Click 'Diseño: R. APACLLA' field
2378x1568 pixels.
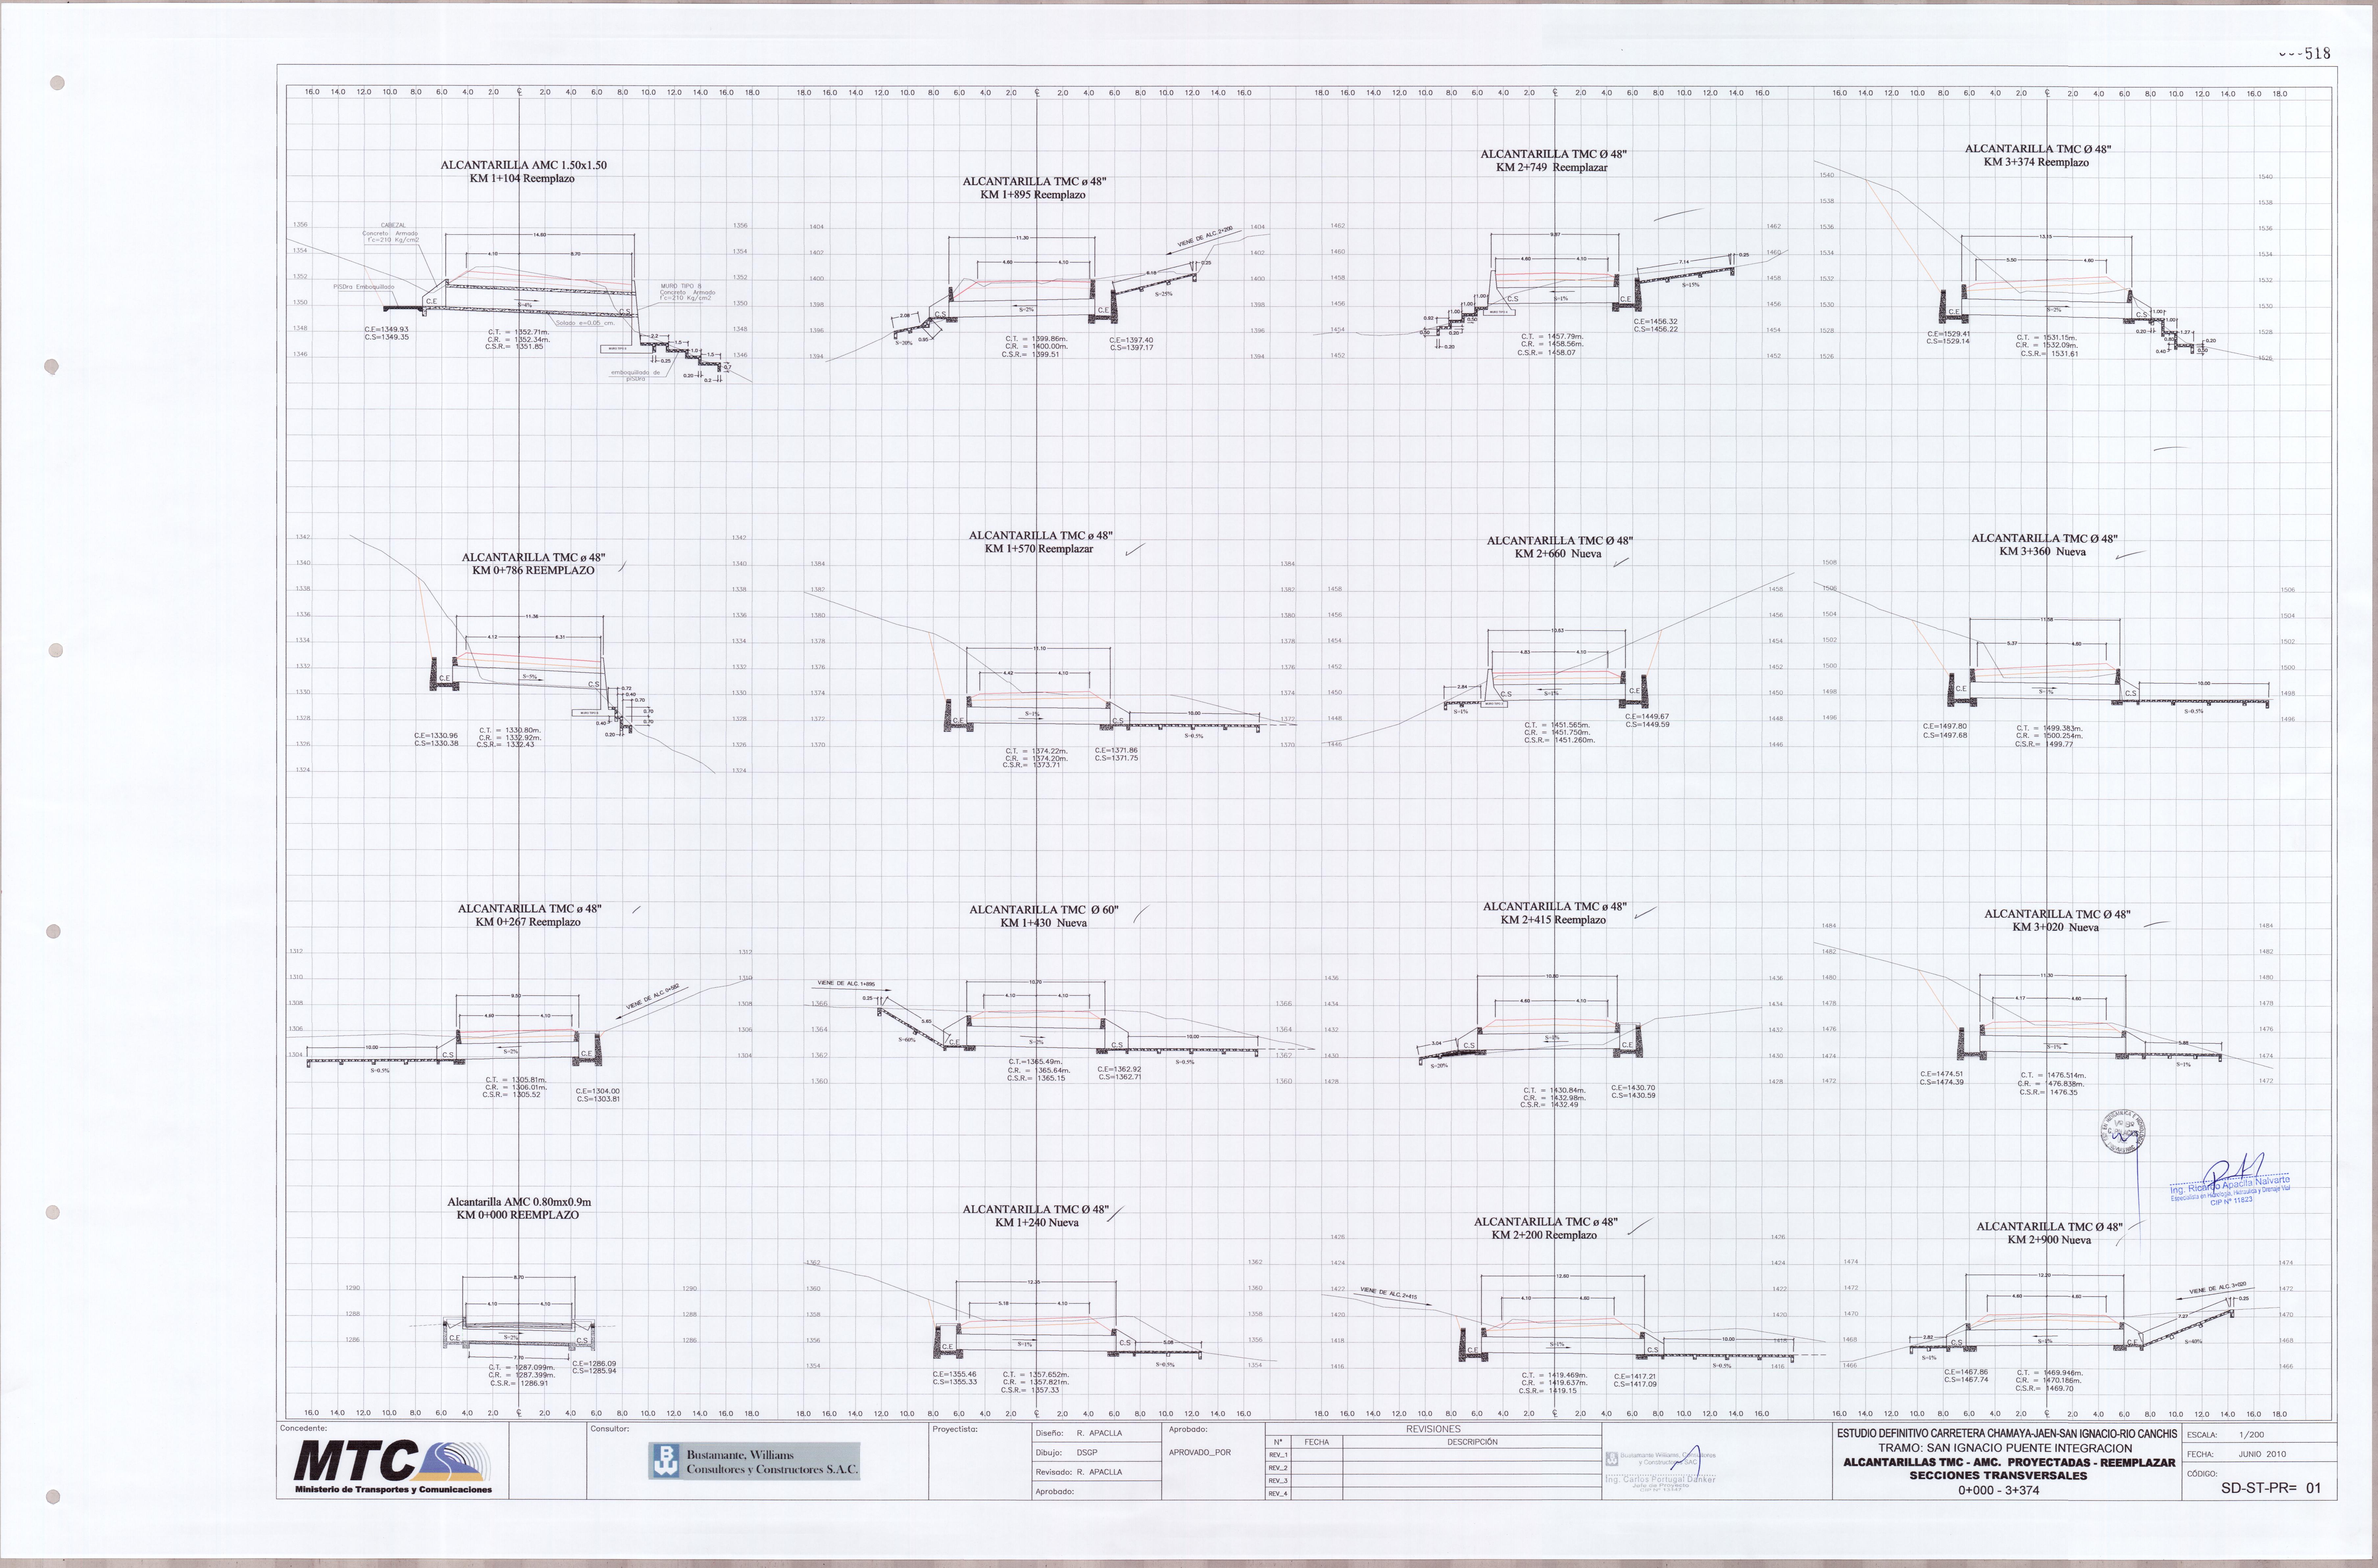1079,1433
